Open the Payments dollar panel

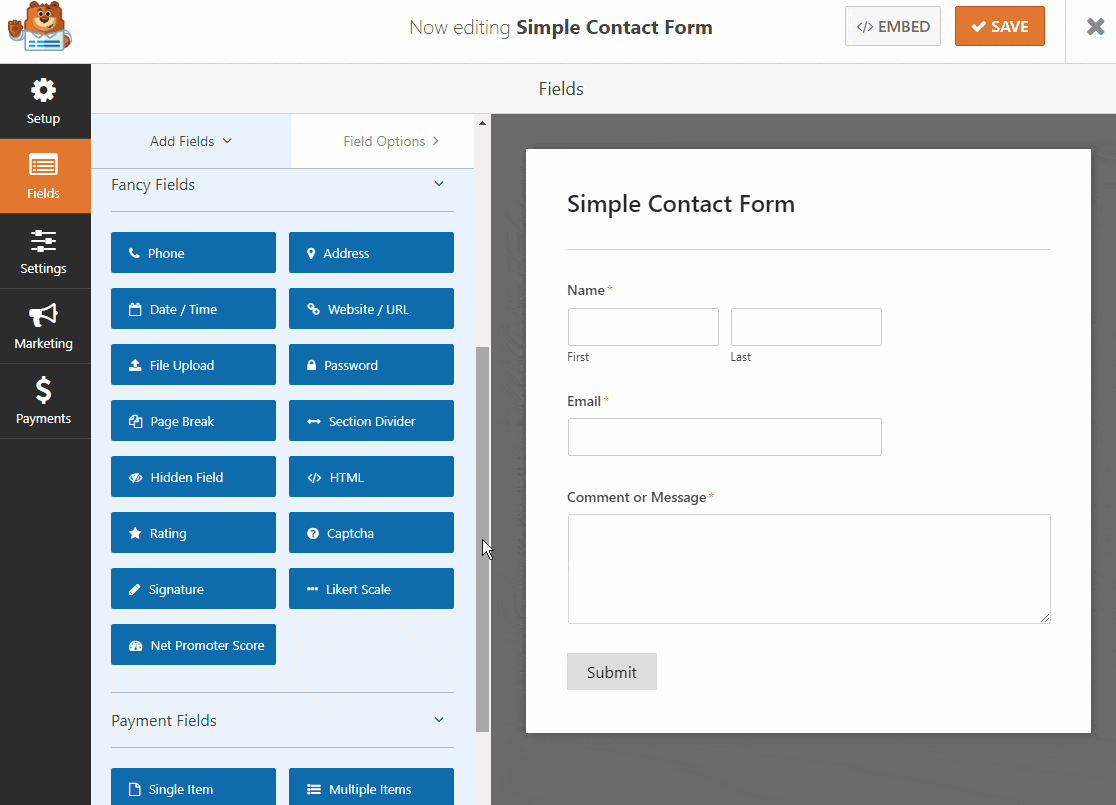(45, 401)
